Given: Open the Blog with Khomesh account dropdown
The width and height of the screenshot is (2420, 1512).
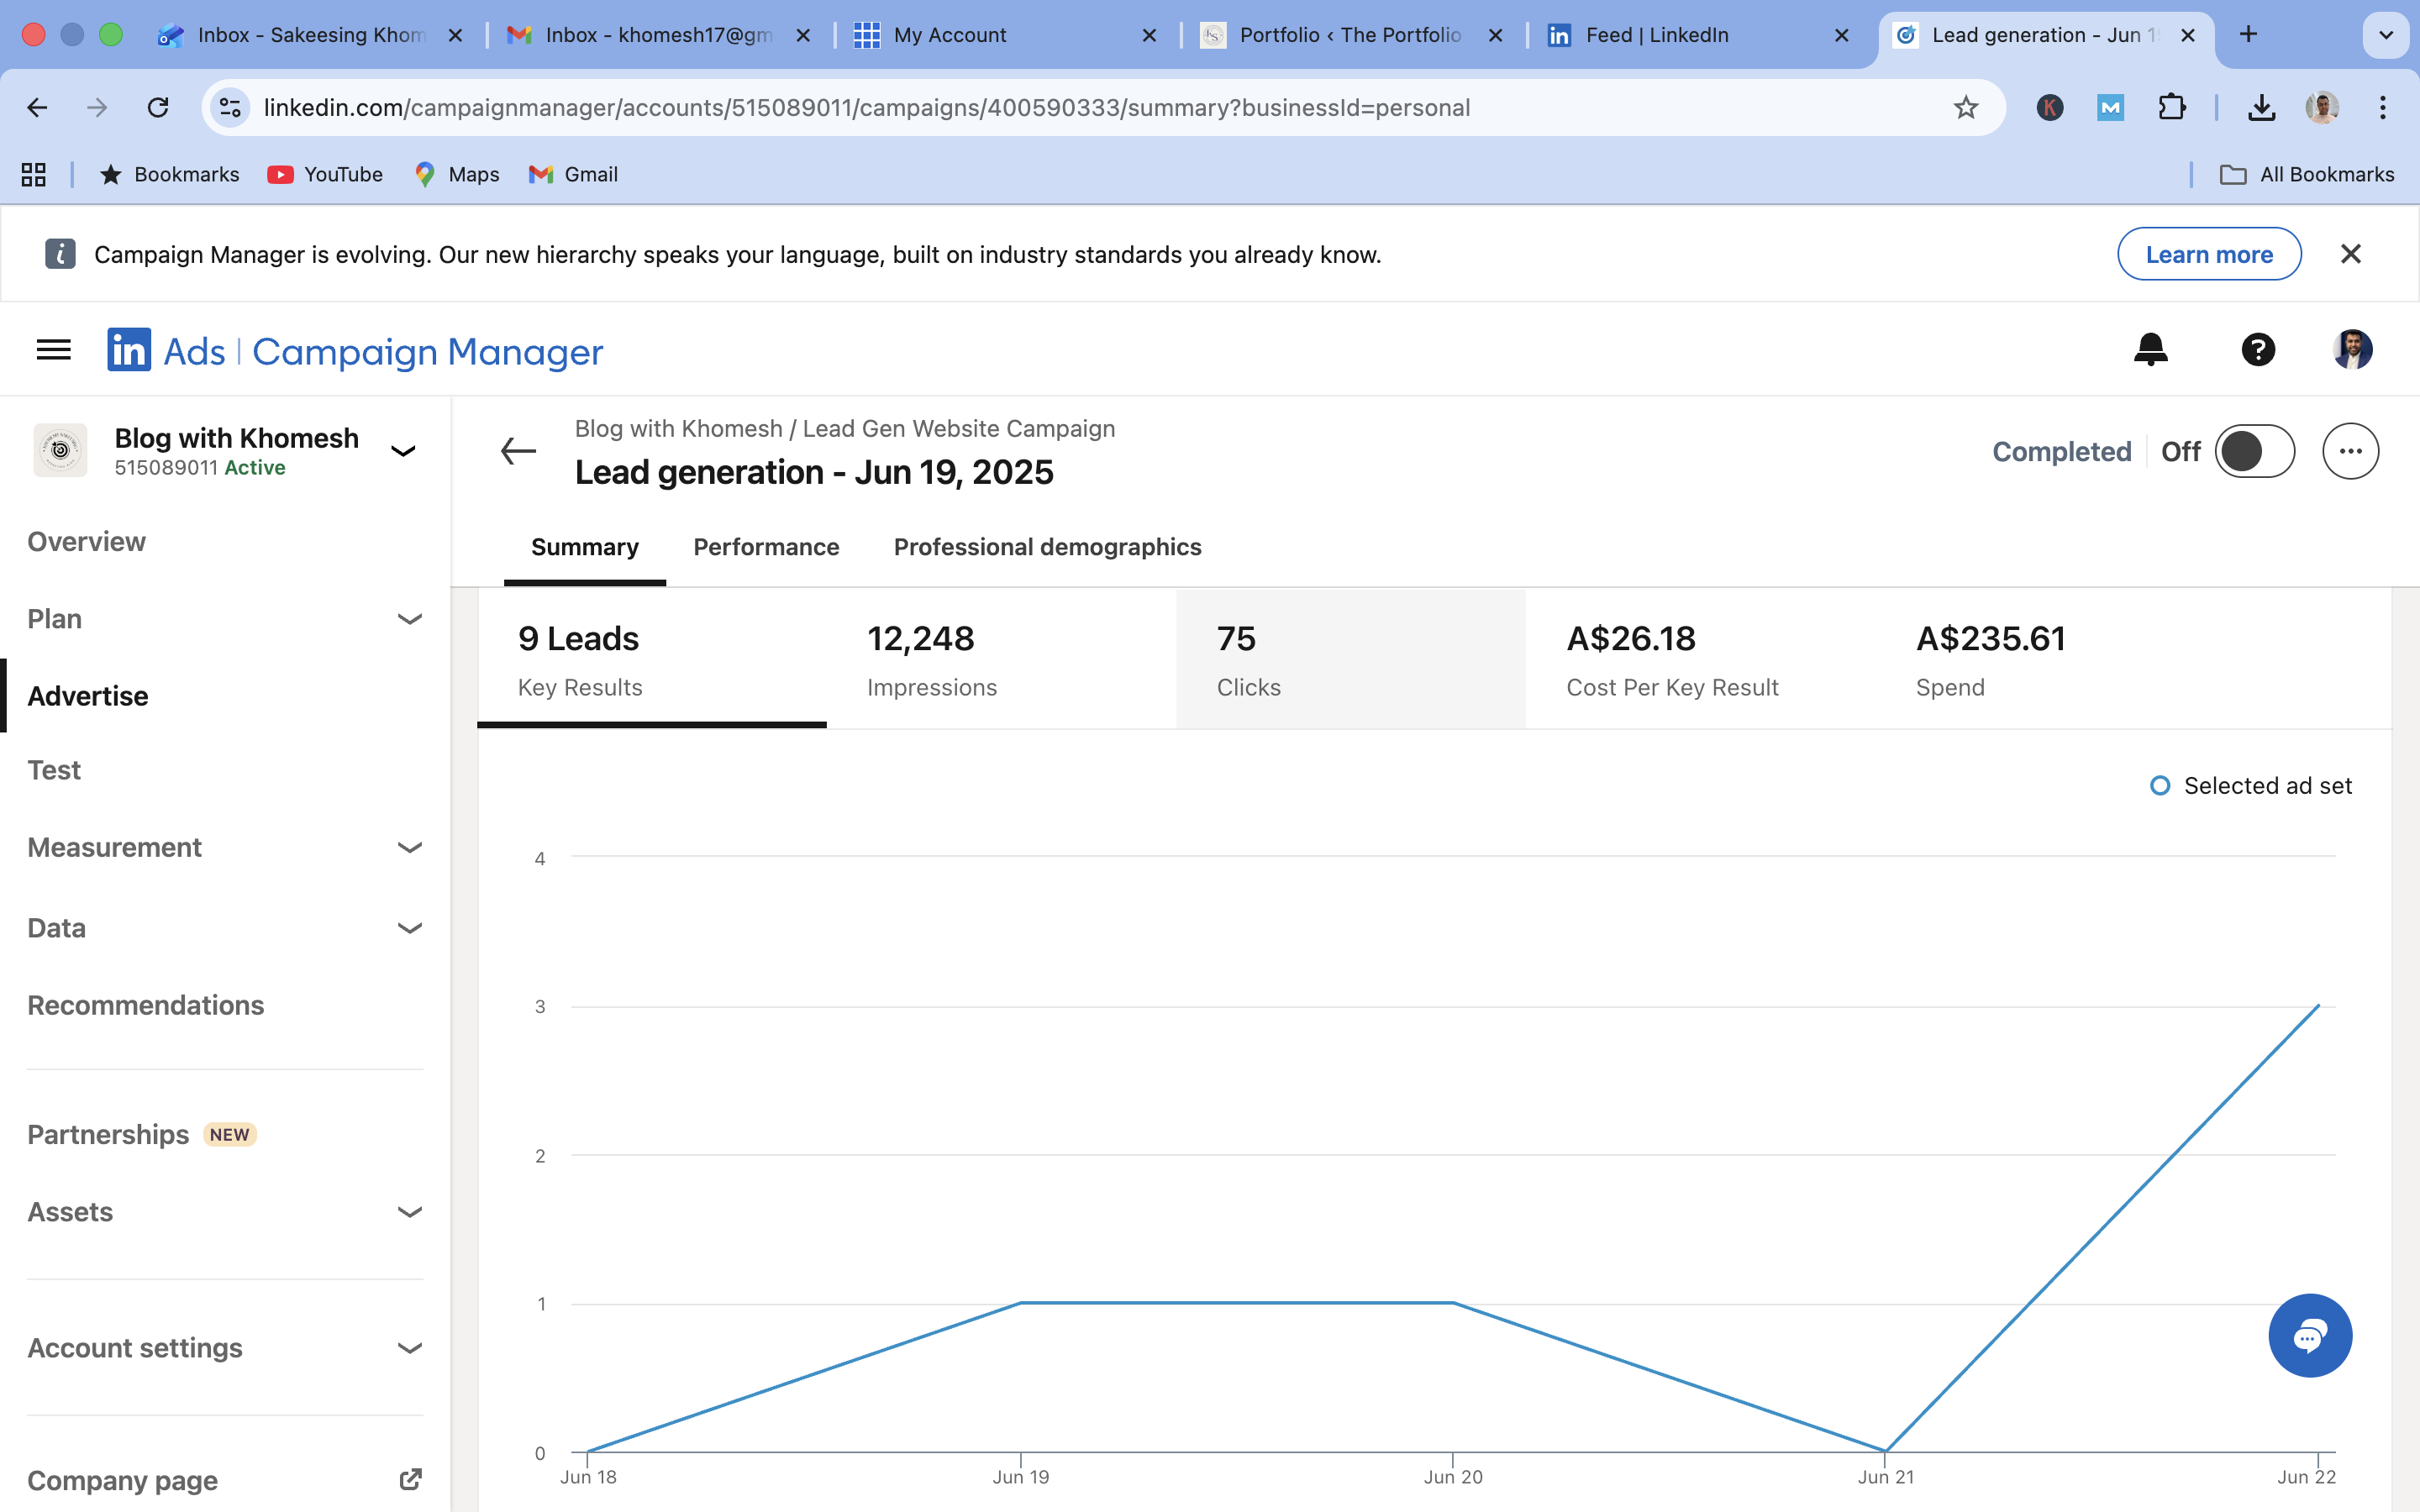Looking at the screenshot, I should pos(403,451).
